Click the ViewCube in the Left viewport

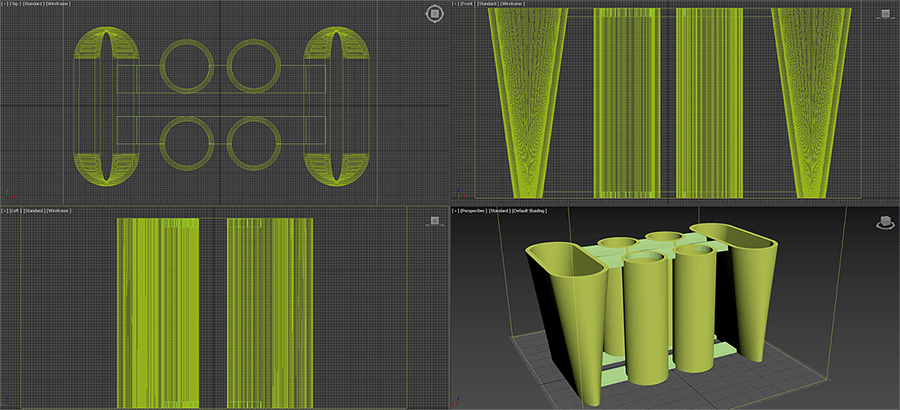click(x=435, y=221)
